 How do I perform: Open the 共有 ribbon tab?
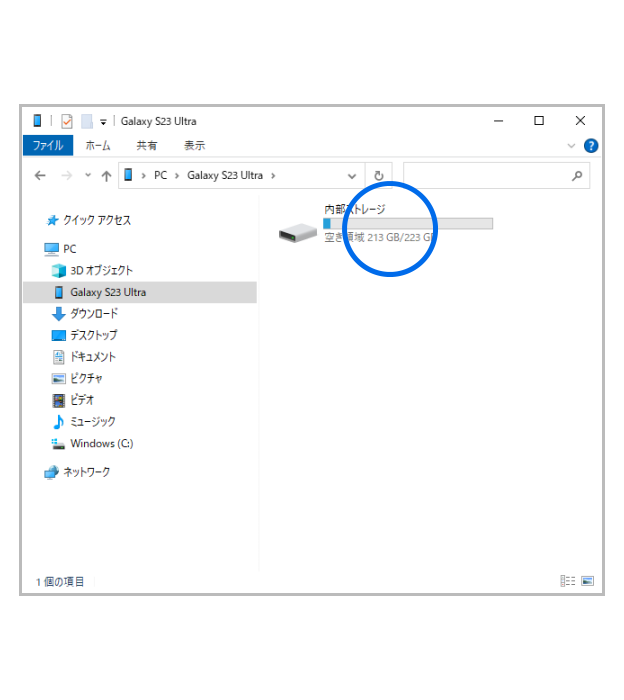click(147, 146)
